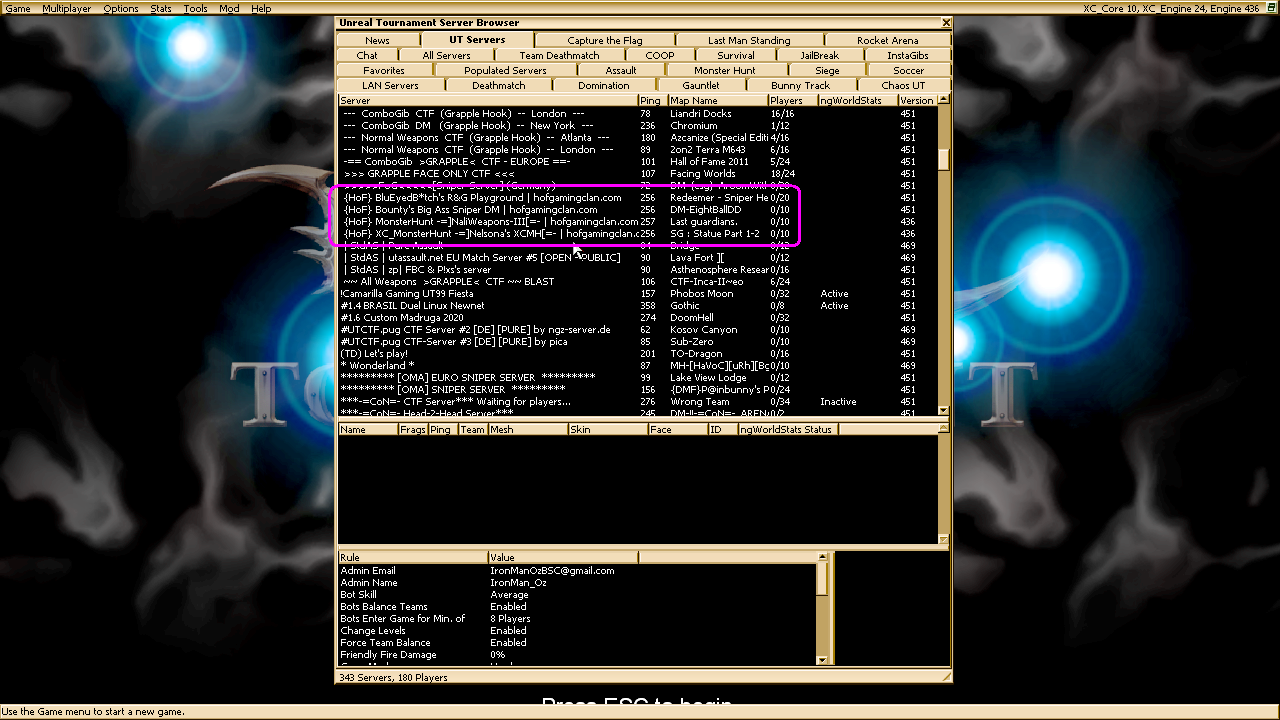Click the ngWorldStats column header
Image resolution: width=1280 pixels, height=720 pixels.
pos(853,100)
